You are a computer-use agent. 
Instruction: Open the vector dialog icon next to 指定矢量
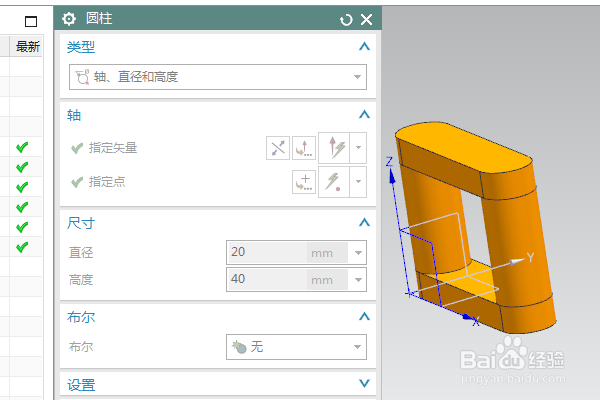point(304,148)
